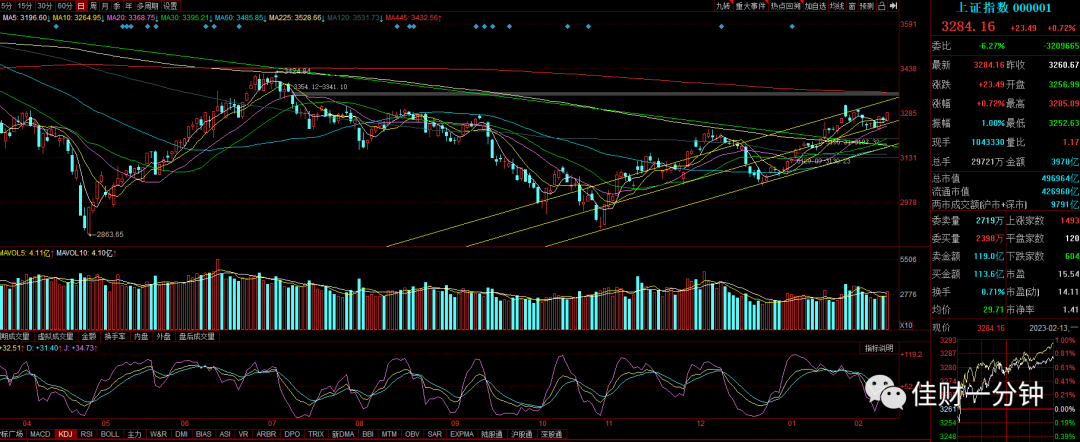Open the 设置 settings menu
This screenshot has height=442, width=1080.
[170, 6]
